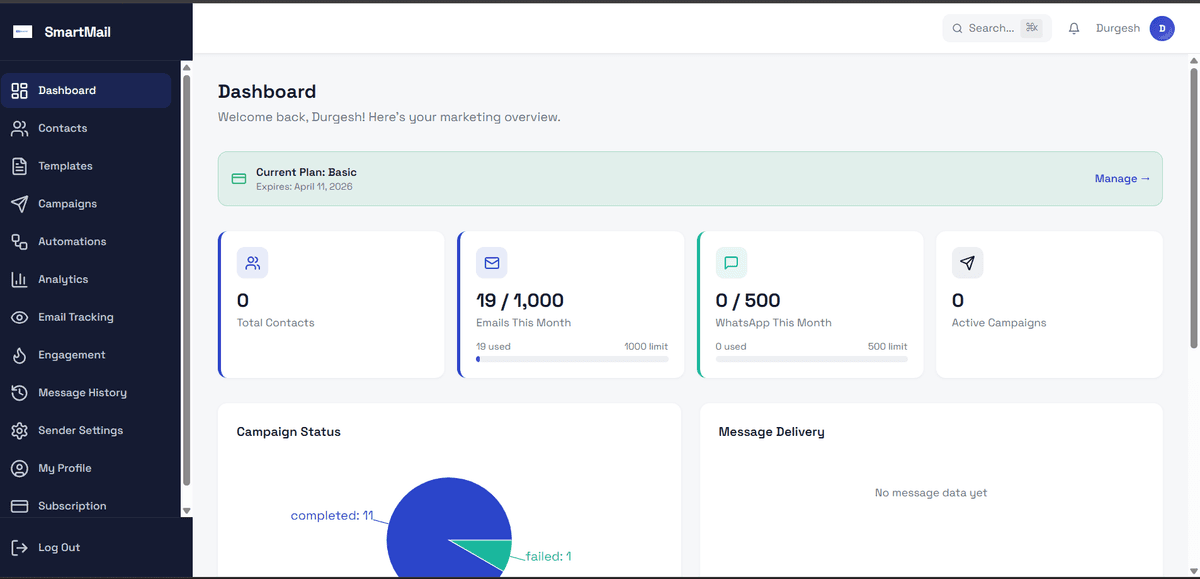The height and width of the screenshot is (579, 1200).
Task: Click the Automations workflow icon in sidebar
Action: pos(19,242)
